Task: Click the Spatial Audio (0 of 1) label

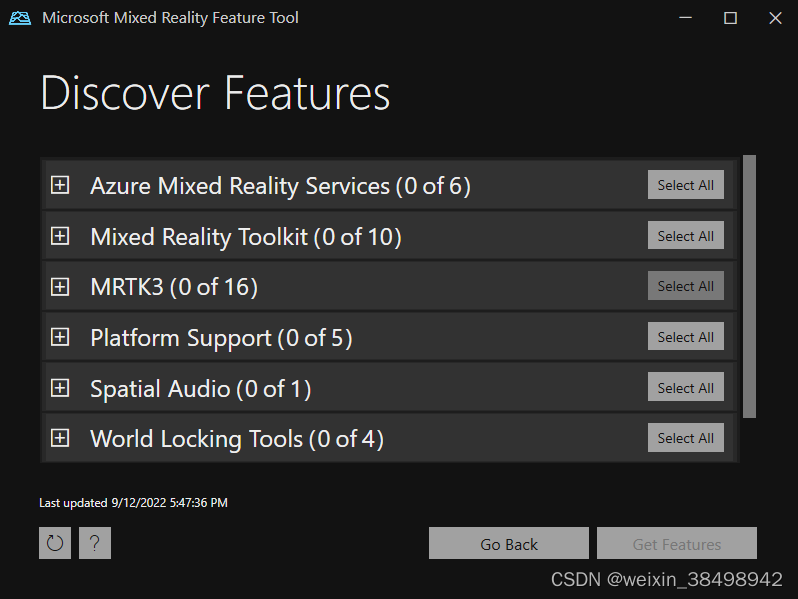Action: point(201,389)
